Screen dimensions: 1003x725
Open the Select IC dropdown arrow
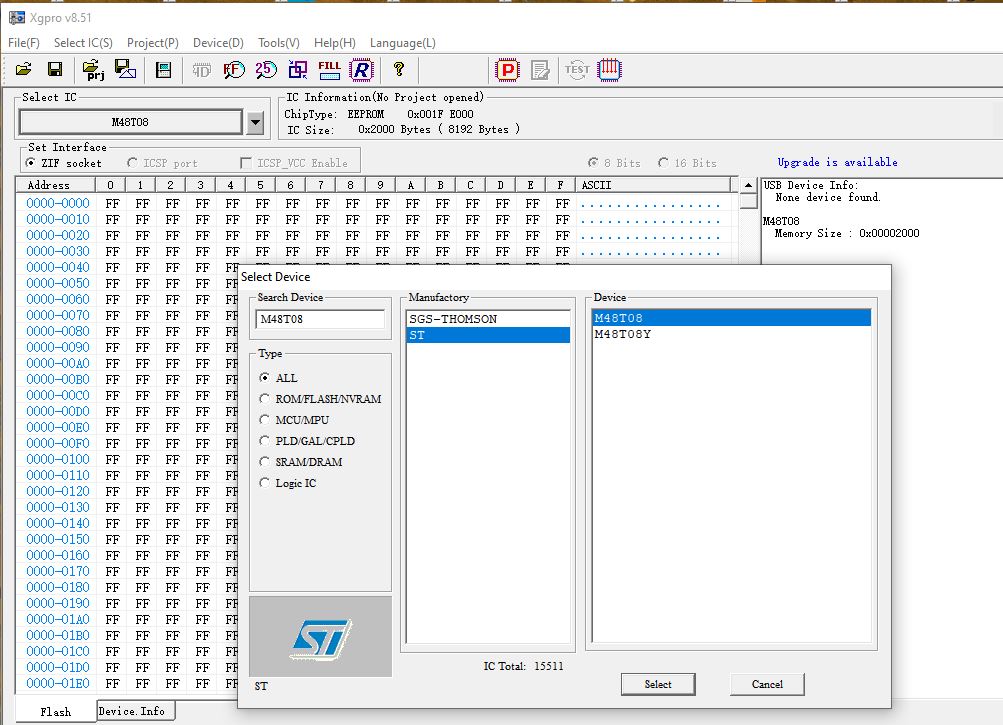coord(255,122)
